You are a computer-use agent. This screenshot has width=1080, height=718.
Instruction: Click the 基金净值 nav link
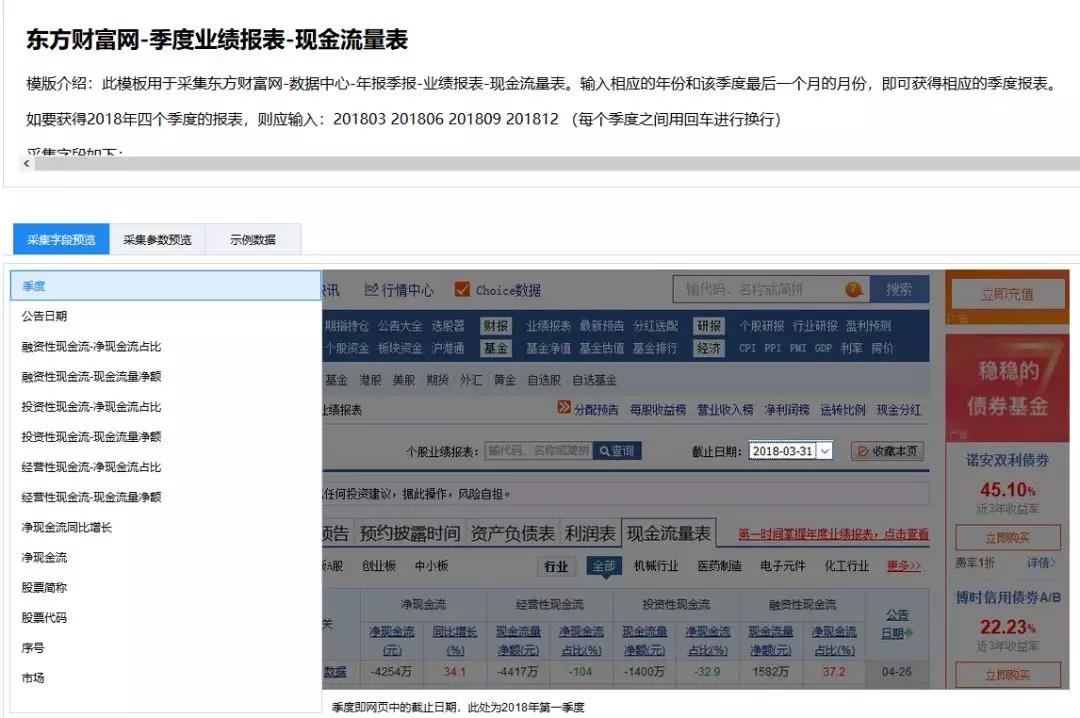click(x=548, y=349)
